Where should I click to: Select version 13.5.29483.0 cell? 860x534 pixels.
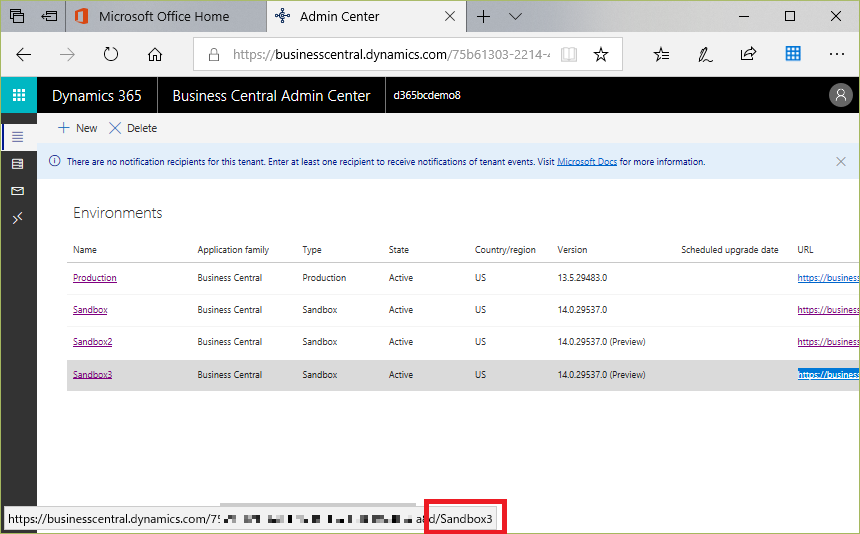pos(582,277)
